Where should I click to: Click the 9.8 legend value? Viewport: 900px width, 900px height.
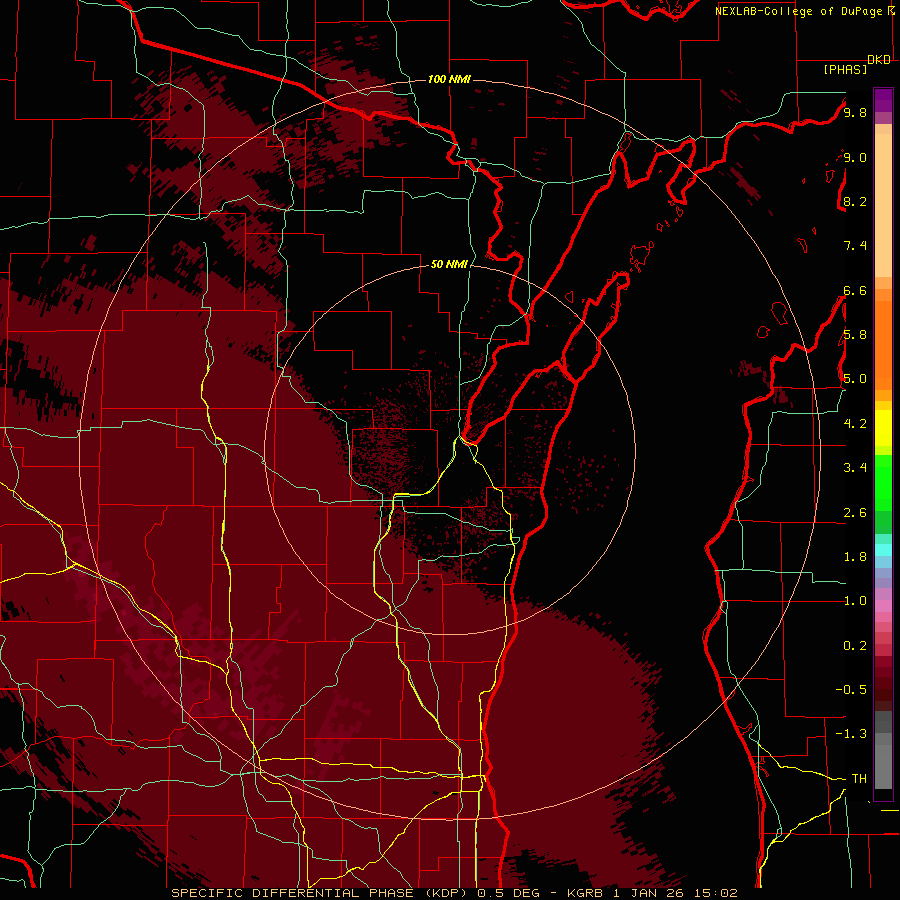click(855, 112)
